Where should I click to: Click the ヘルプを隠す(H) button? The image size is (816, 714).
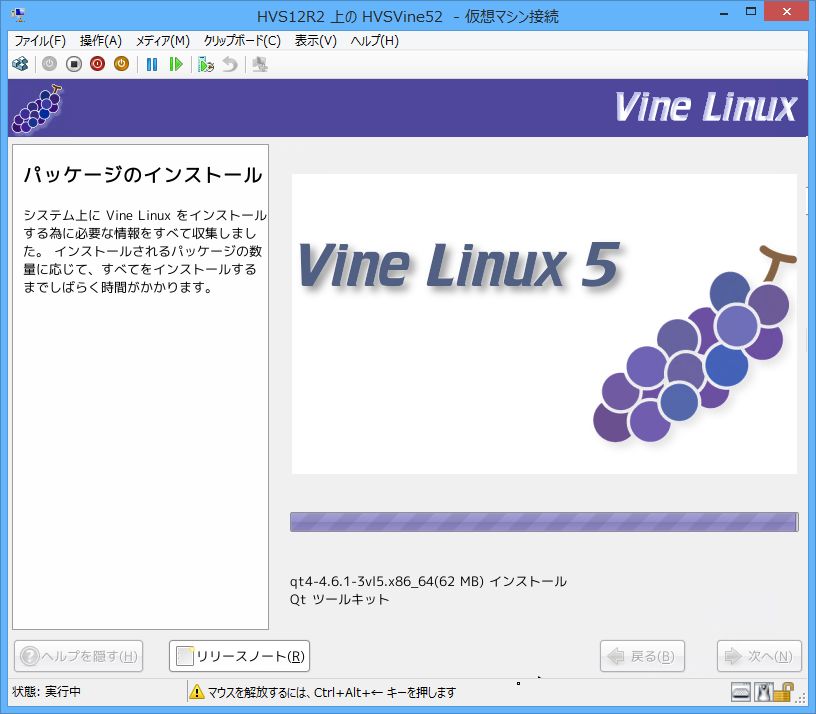coord(79,656)
